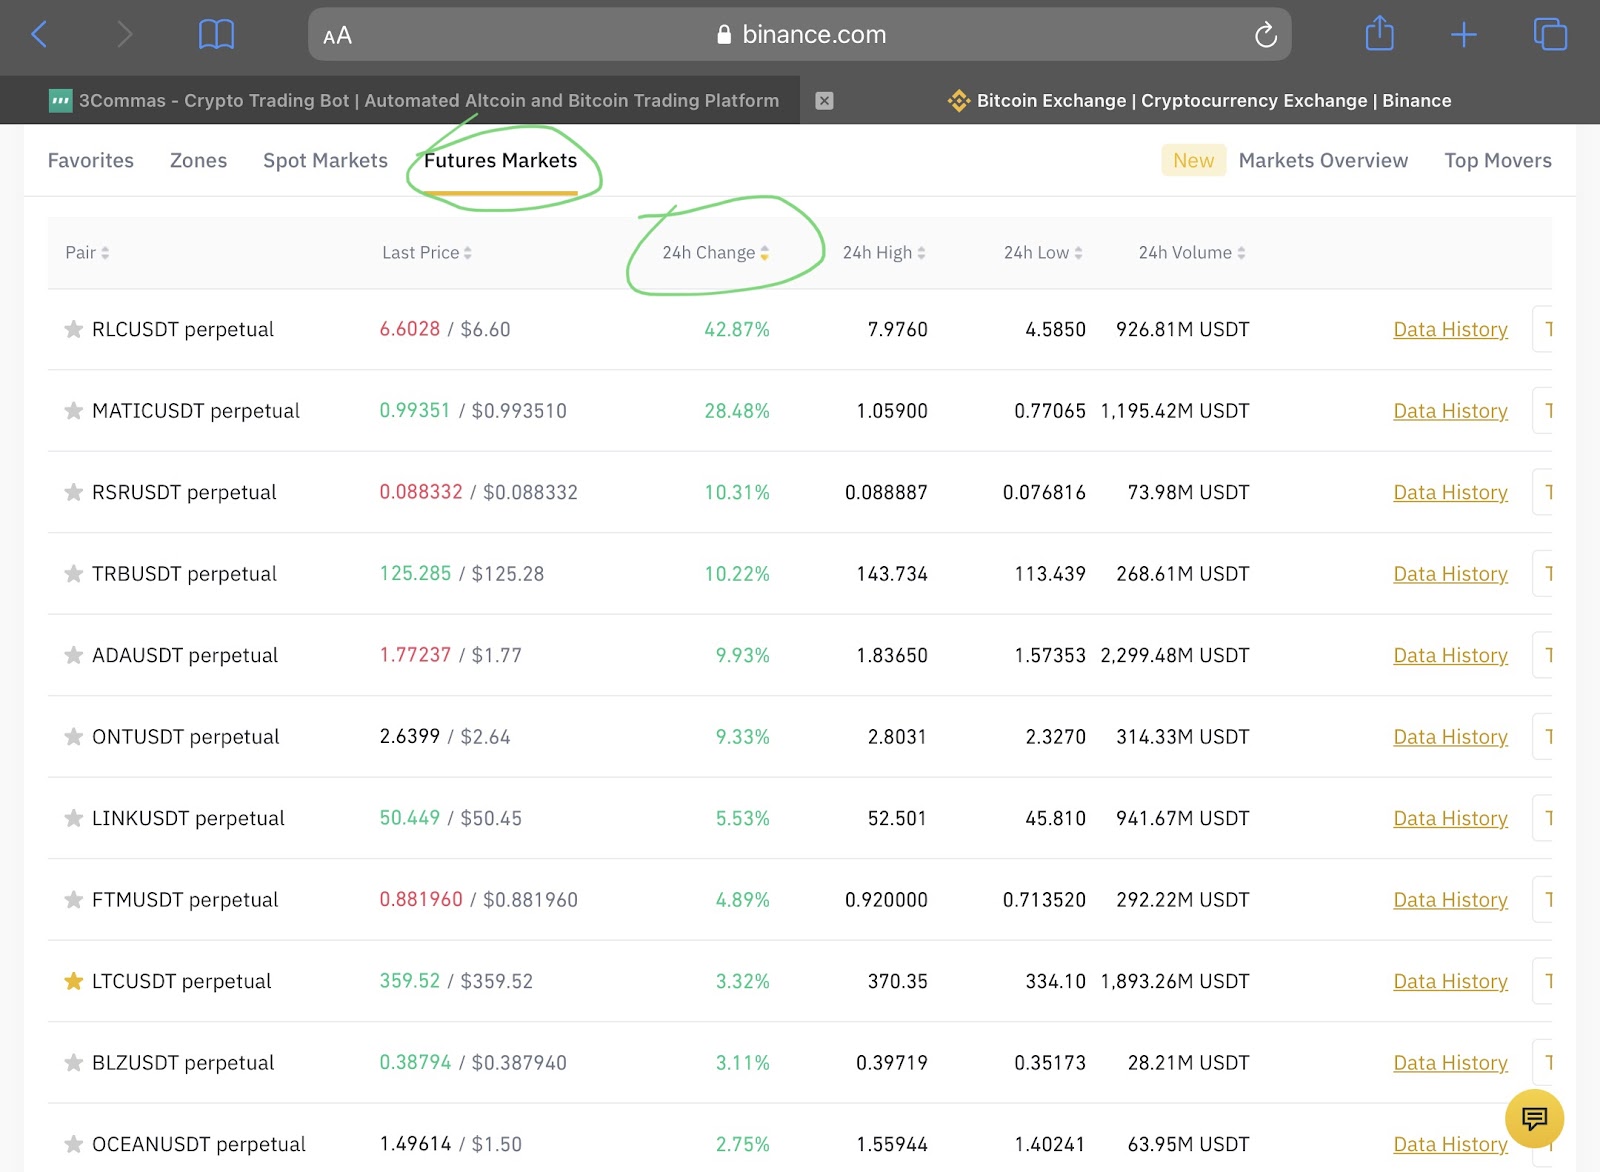Open the RLCUSDT perpetual pair

pos(183,329)
